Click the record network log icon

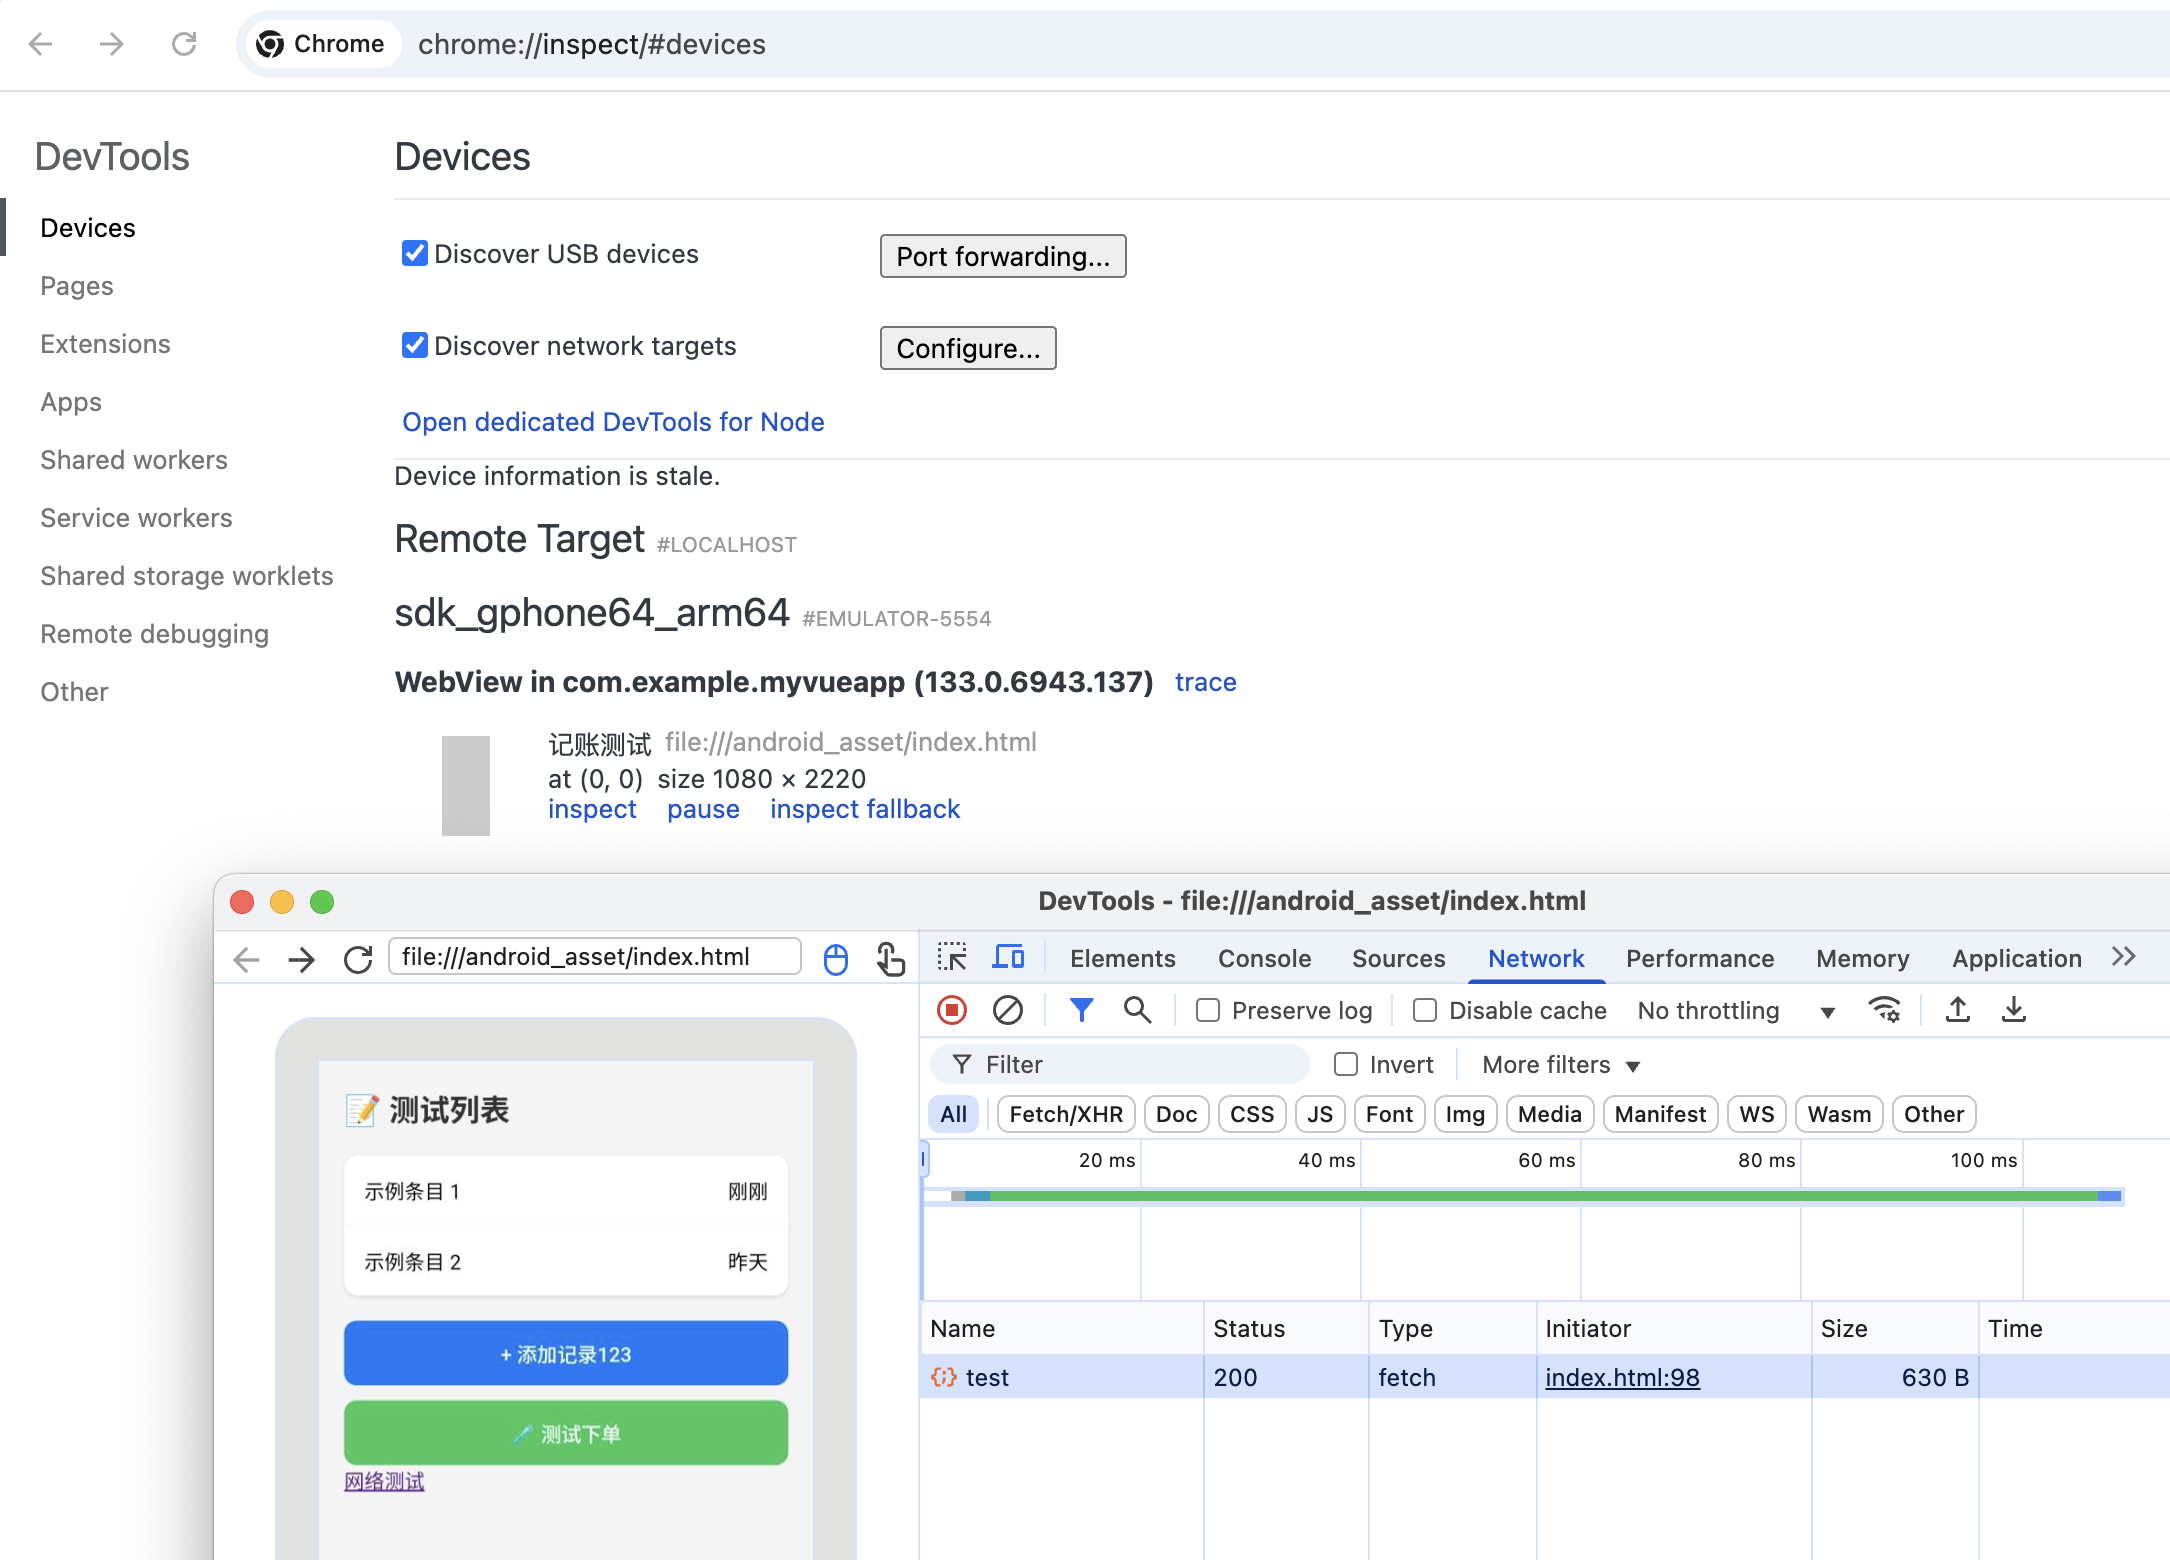pyautogui.click(x=952, y=1010)
